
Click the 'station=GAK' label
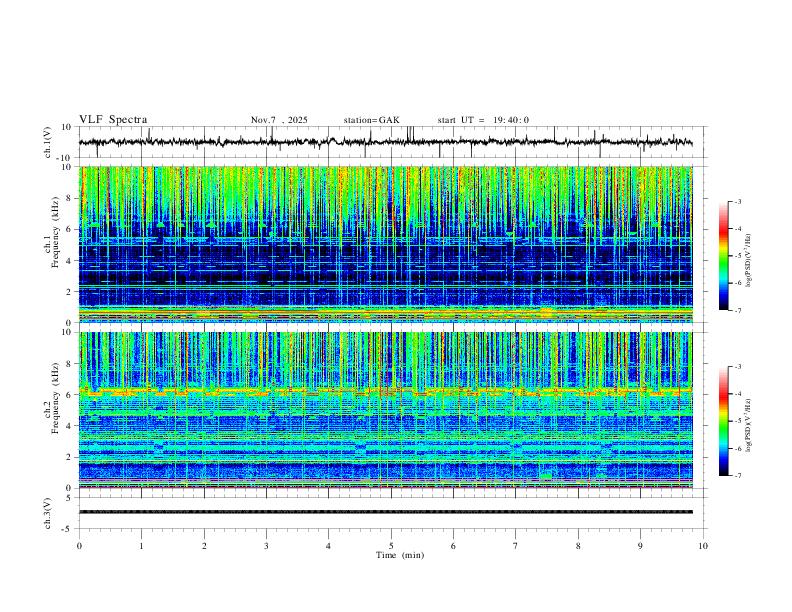coord(371,120)
